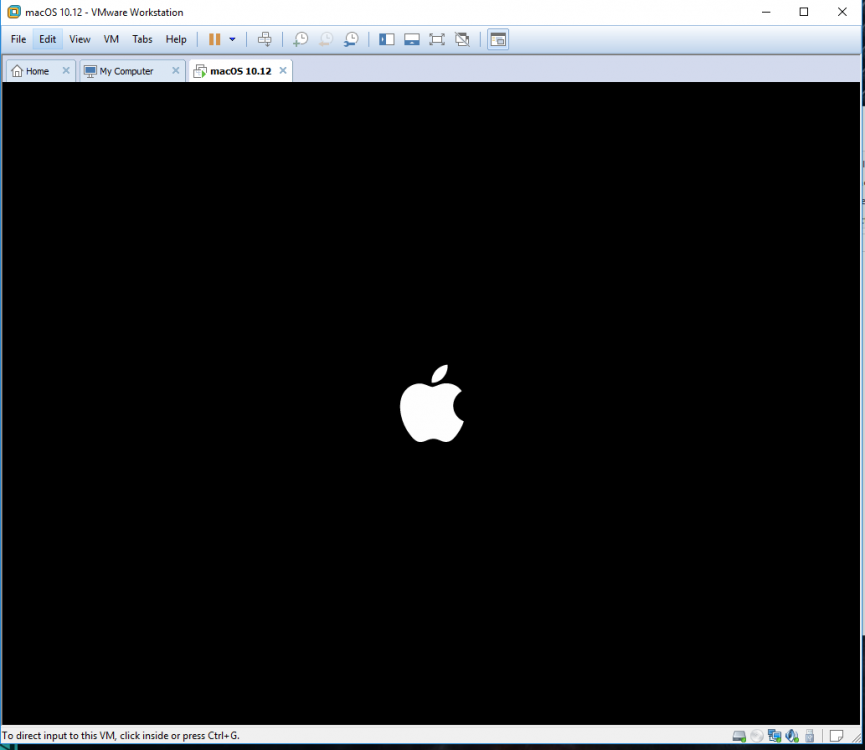865x750 pixels.
Task: Open the power options dropdown arrow
Action: click(x=232, y=39)
